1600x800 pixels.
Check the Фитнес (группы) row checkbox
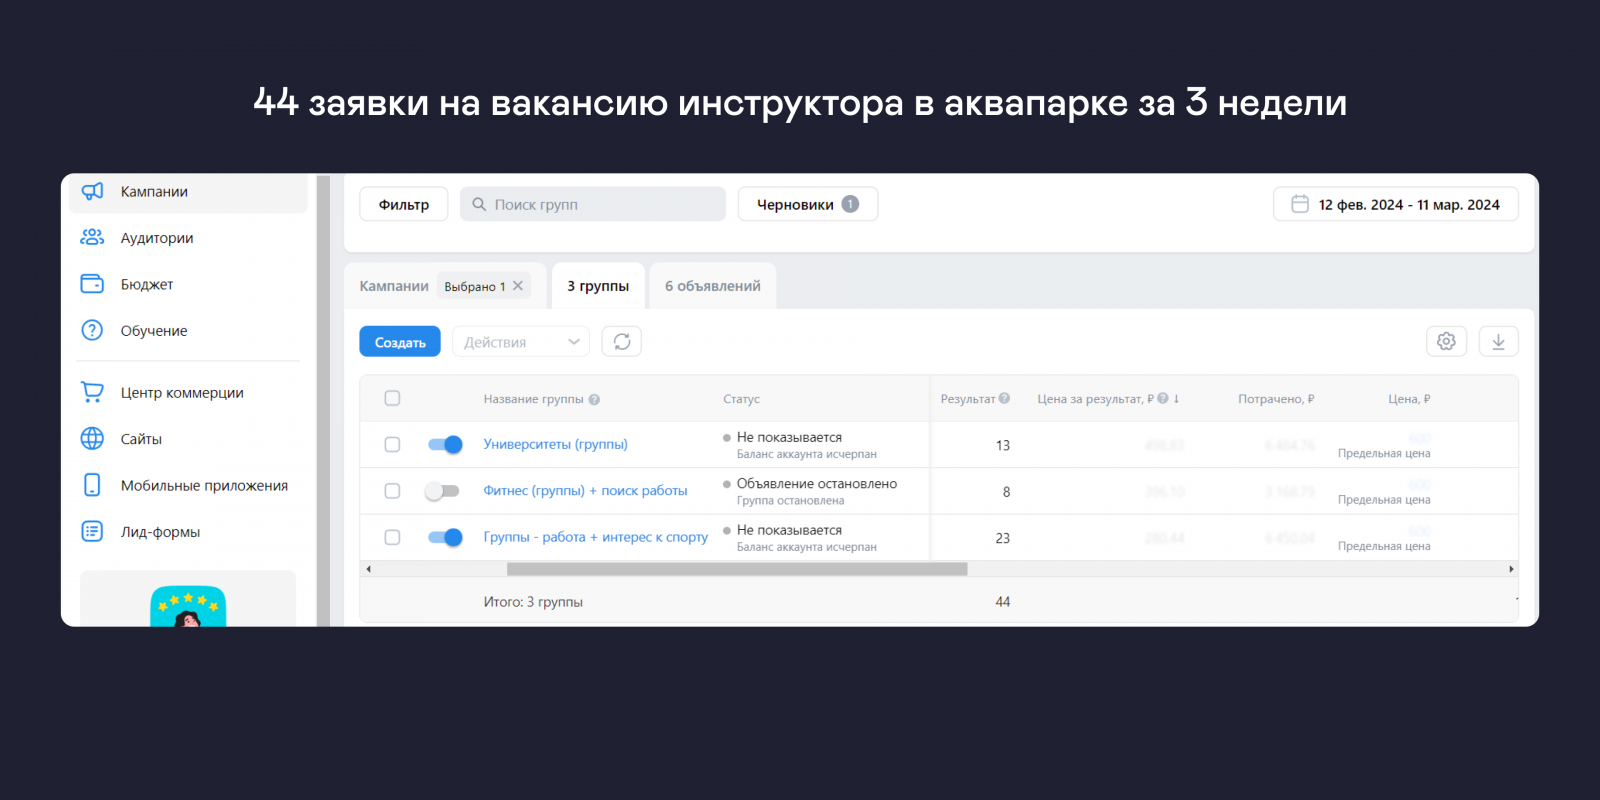(x=392, y=491)
